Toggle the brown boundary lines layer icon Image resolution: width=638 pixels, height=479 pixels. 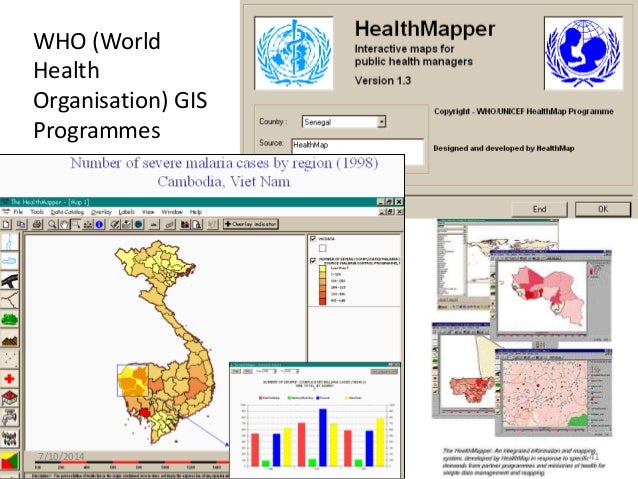pos(10,300)
